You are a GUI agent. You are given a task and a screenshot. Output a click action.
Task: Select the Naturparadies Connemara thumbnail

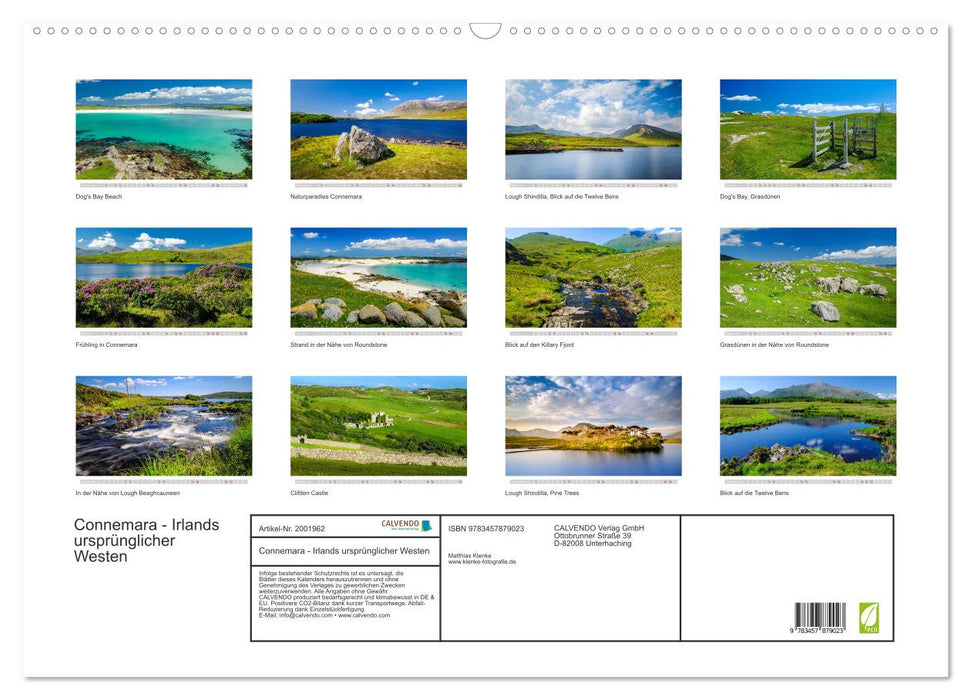(378, 128)
